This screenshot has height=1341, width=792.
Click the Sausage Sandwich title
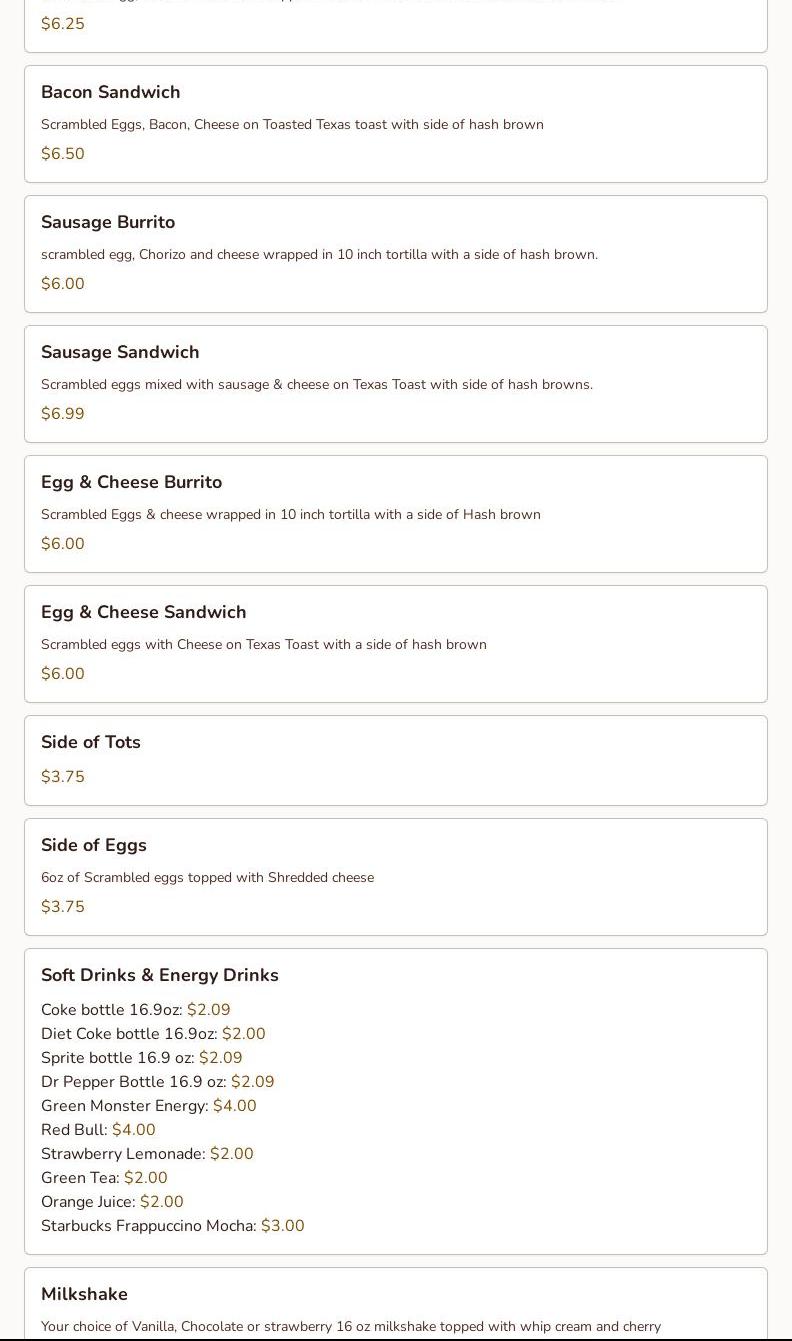click(120, 352)
